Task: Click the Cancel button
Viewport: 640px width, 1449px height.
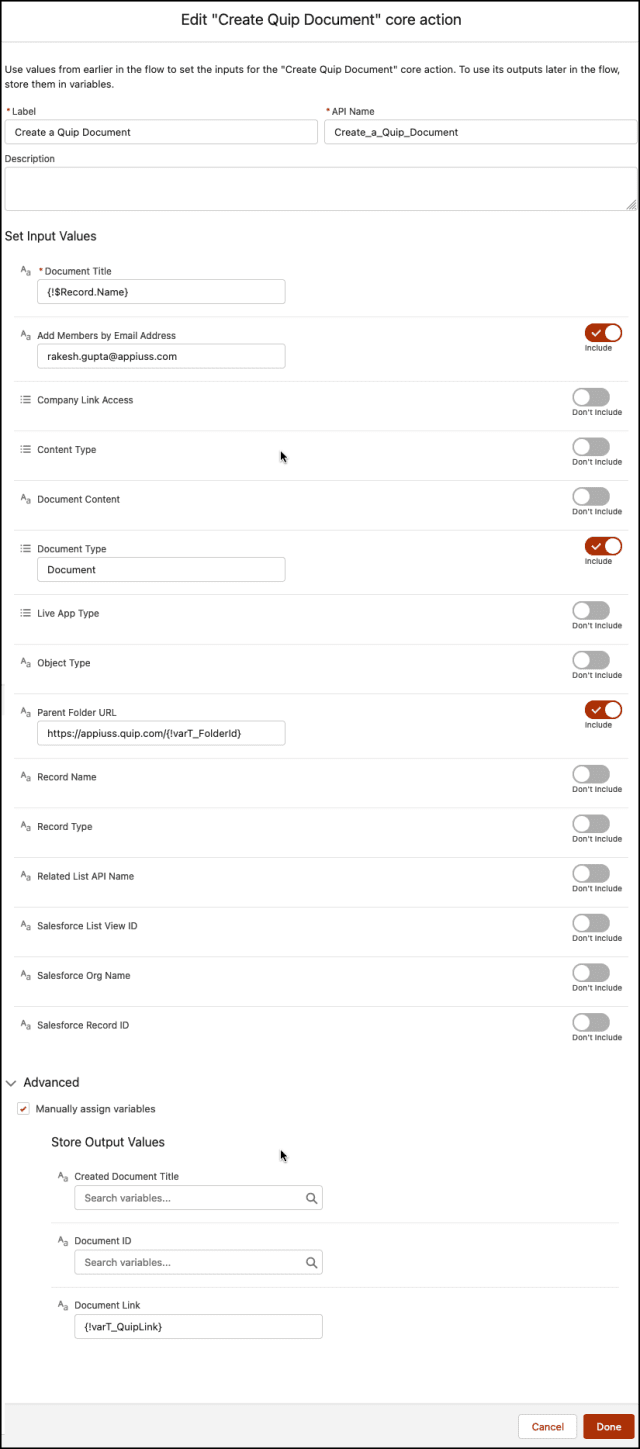Action: [x=547, y=1427]
